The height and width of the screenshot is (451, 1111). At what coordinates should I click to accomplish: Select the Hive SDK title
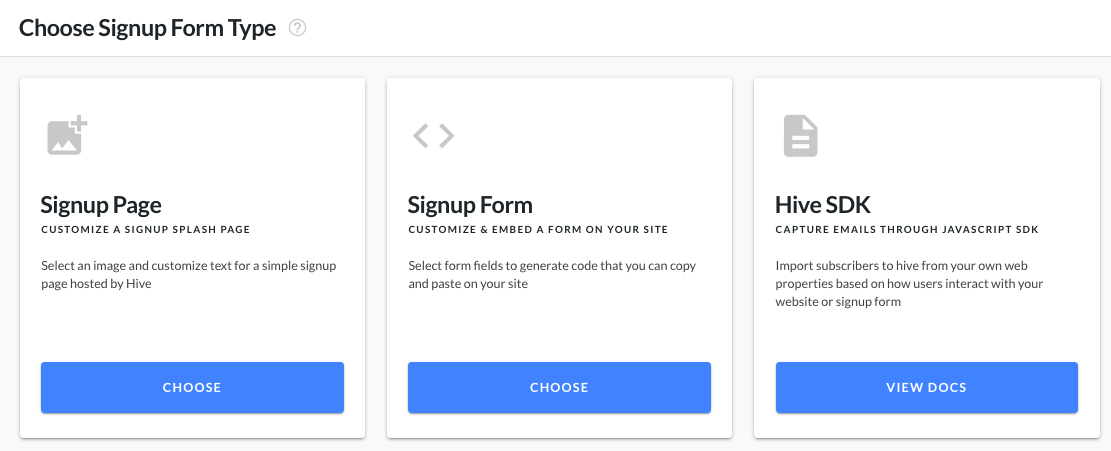tap(823, 205)
